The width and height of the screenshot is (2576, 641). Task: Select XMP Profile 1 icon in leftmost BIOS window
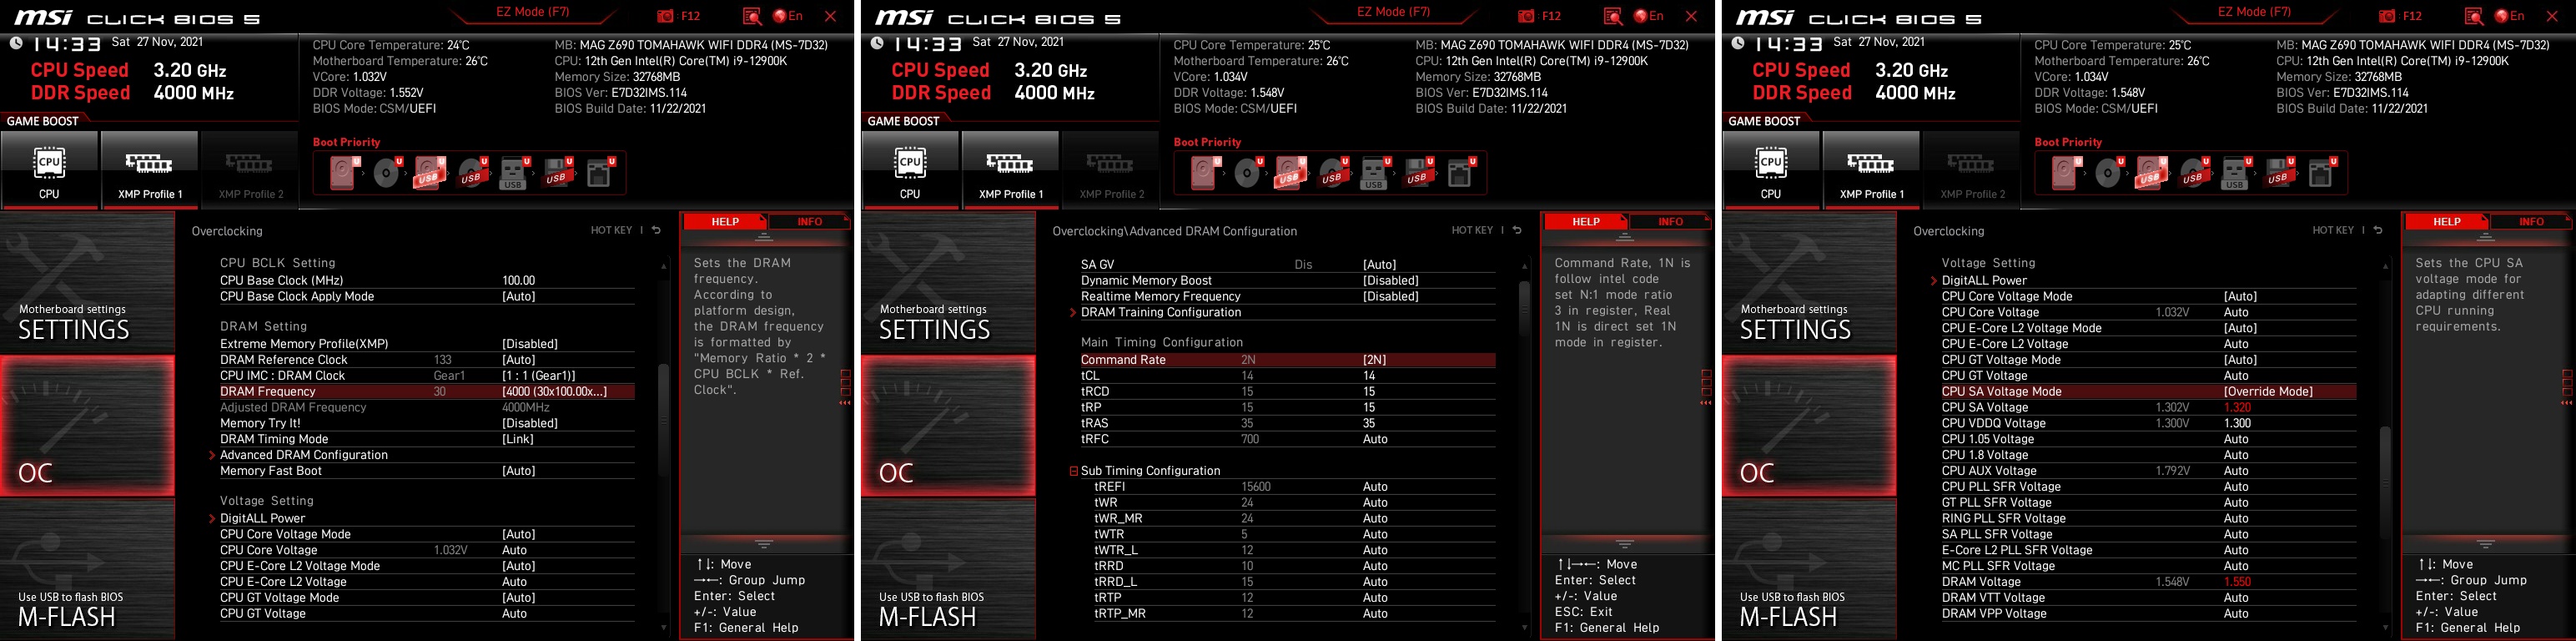(149, 170)
